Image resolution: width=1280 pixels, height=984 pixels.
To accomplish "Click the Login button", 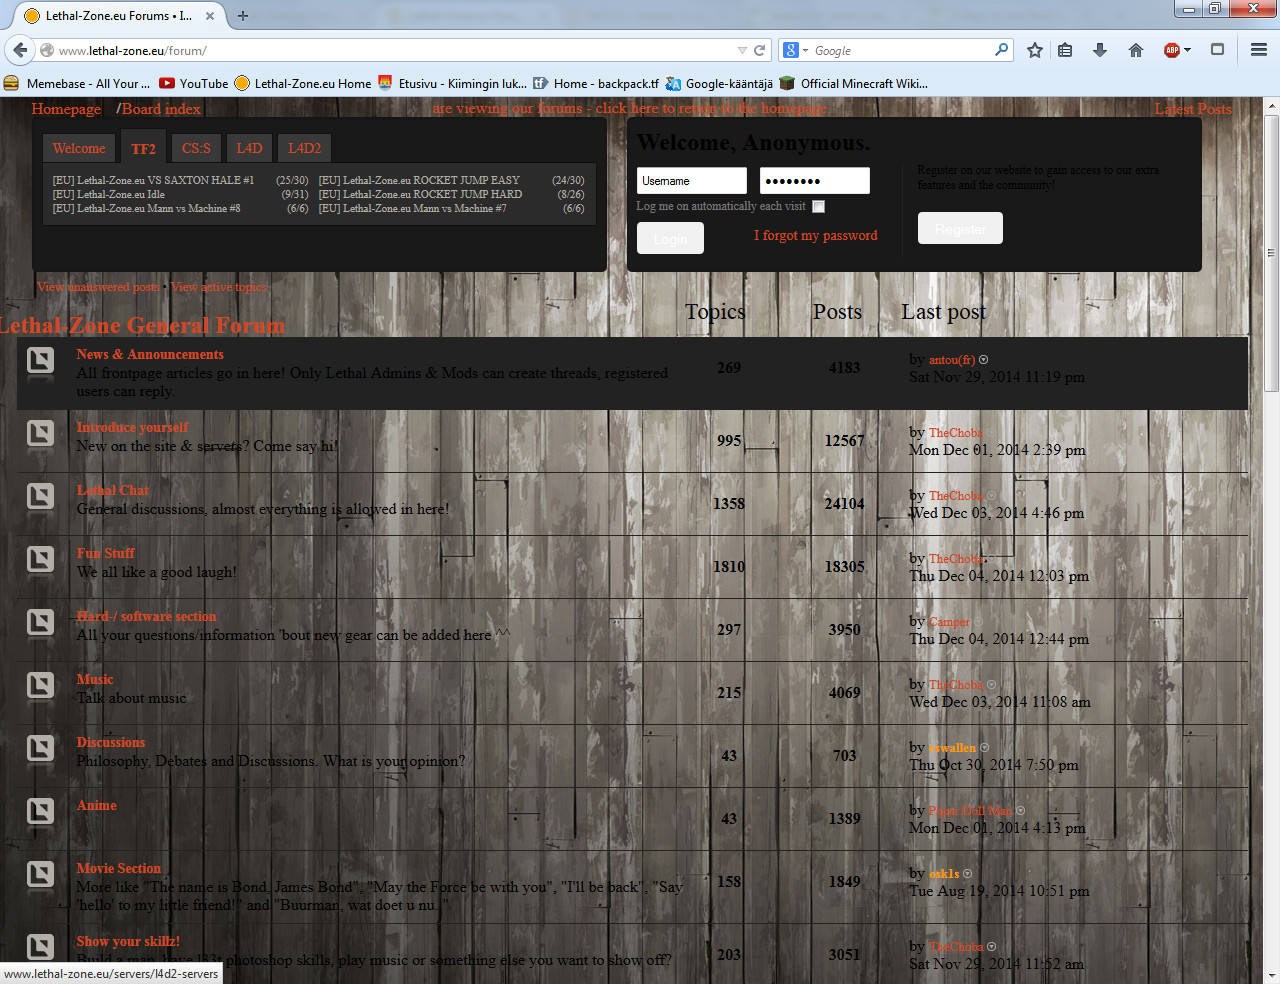I will 670,238.
